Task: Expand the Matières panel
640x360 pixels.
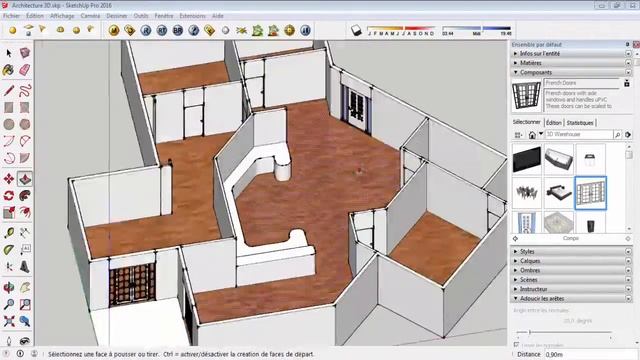Action: click(571, 63)
